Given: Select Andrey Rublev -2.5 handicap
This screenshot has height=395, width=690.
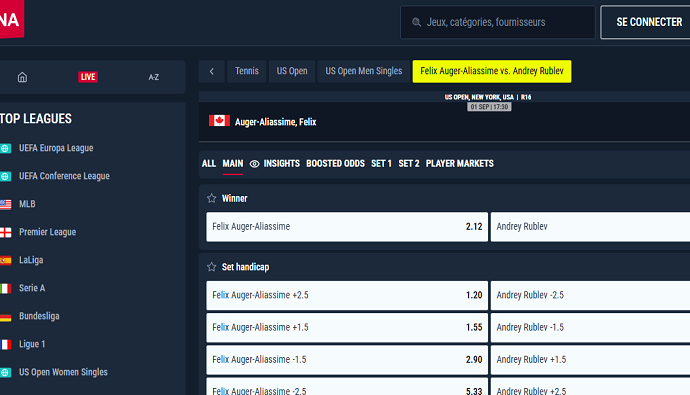Looking at the screenshot, I should (x=591, y=295).
